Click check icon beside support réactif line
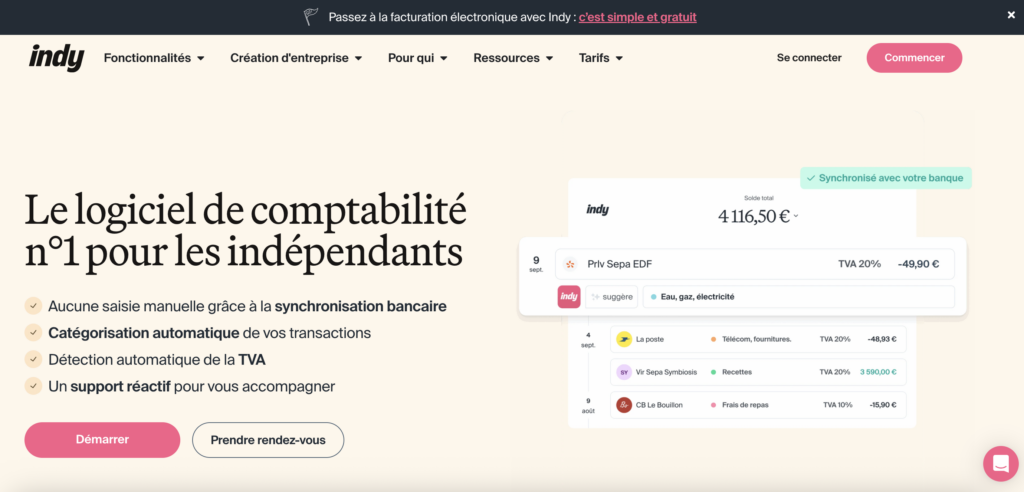Image resolution: width=1024 pixels, height=492 pixels. pos(33,386)
